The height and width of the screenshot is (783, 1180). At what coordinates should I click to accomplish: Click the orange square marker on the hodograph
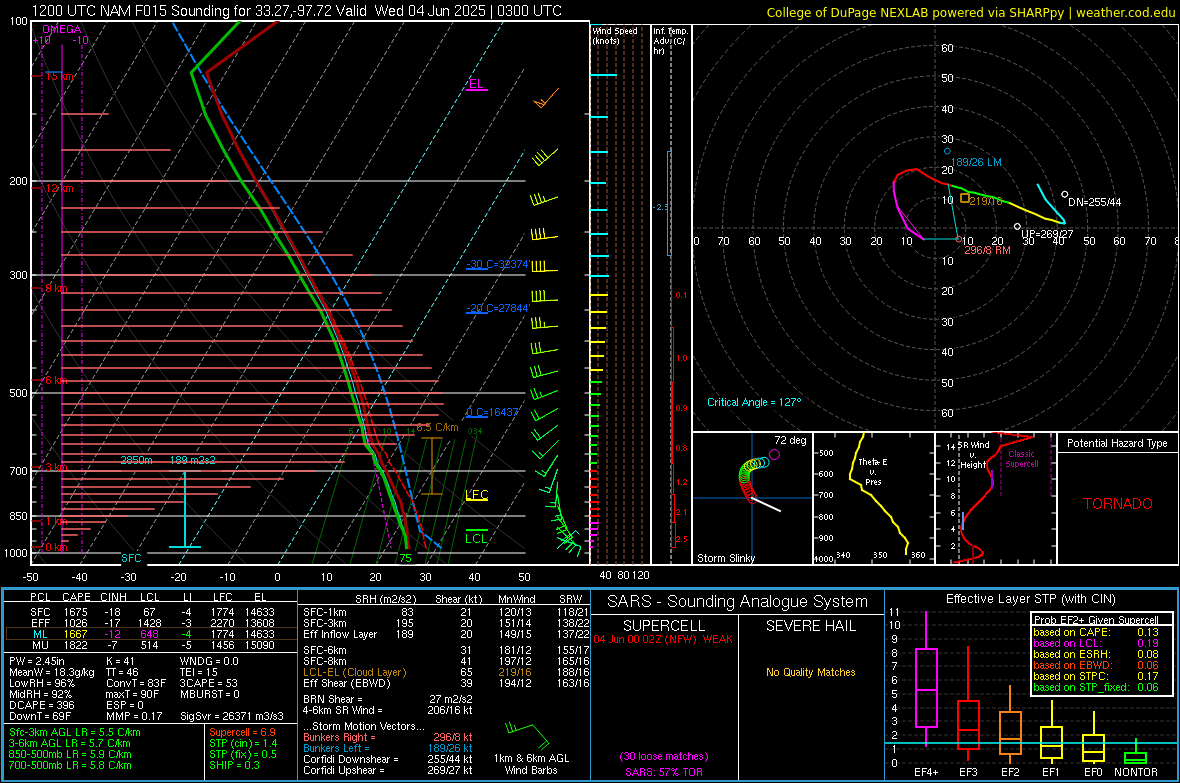click(965, 199)
